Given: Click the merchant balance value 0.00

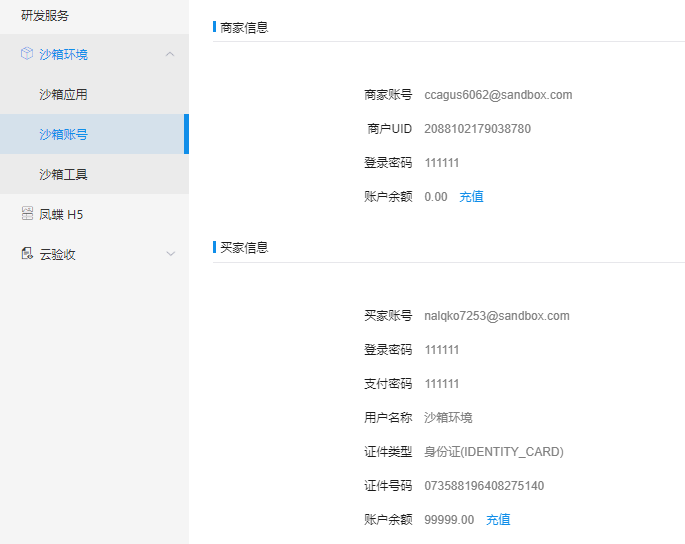Looking at the screenshot, I should [x=436, y=197].
